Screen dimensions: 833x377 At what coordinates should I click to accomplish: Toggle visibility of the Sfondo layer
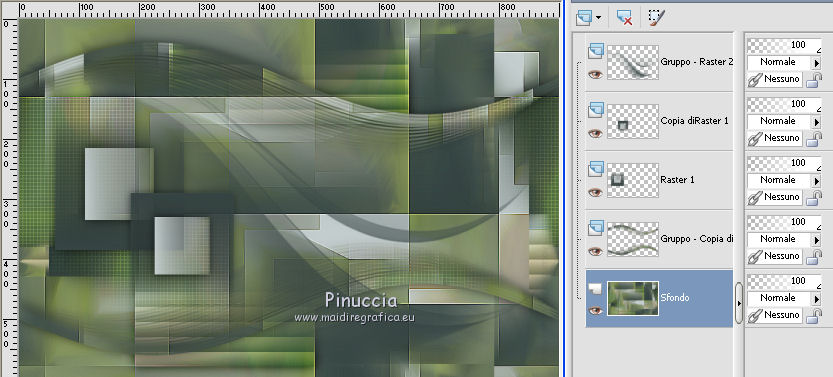pyautogui.click(x=595, y=311)
